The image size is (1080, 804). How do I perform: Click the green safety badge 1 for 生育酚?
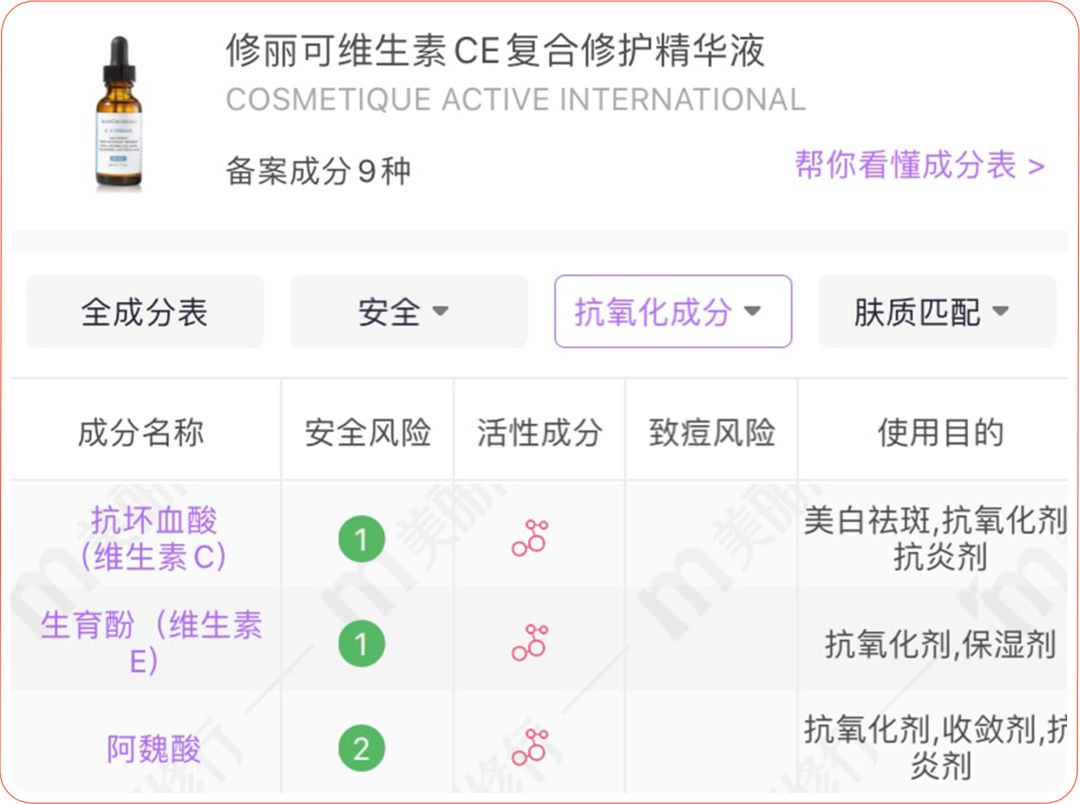click(x=362, y=643)
